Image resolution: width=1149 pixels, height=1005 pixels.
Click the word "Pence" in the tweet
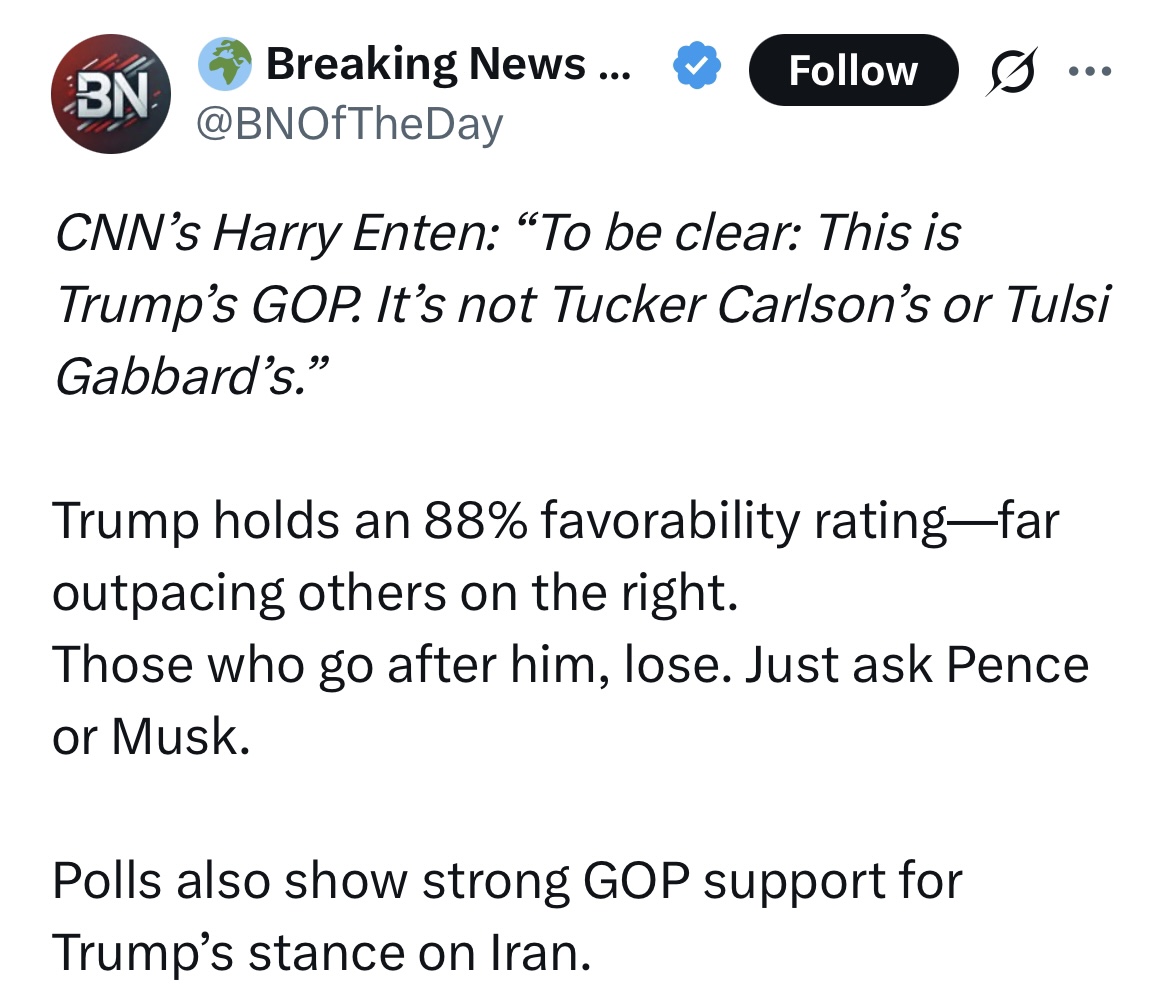pos(1020,665)
